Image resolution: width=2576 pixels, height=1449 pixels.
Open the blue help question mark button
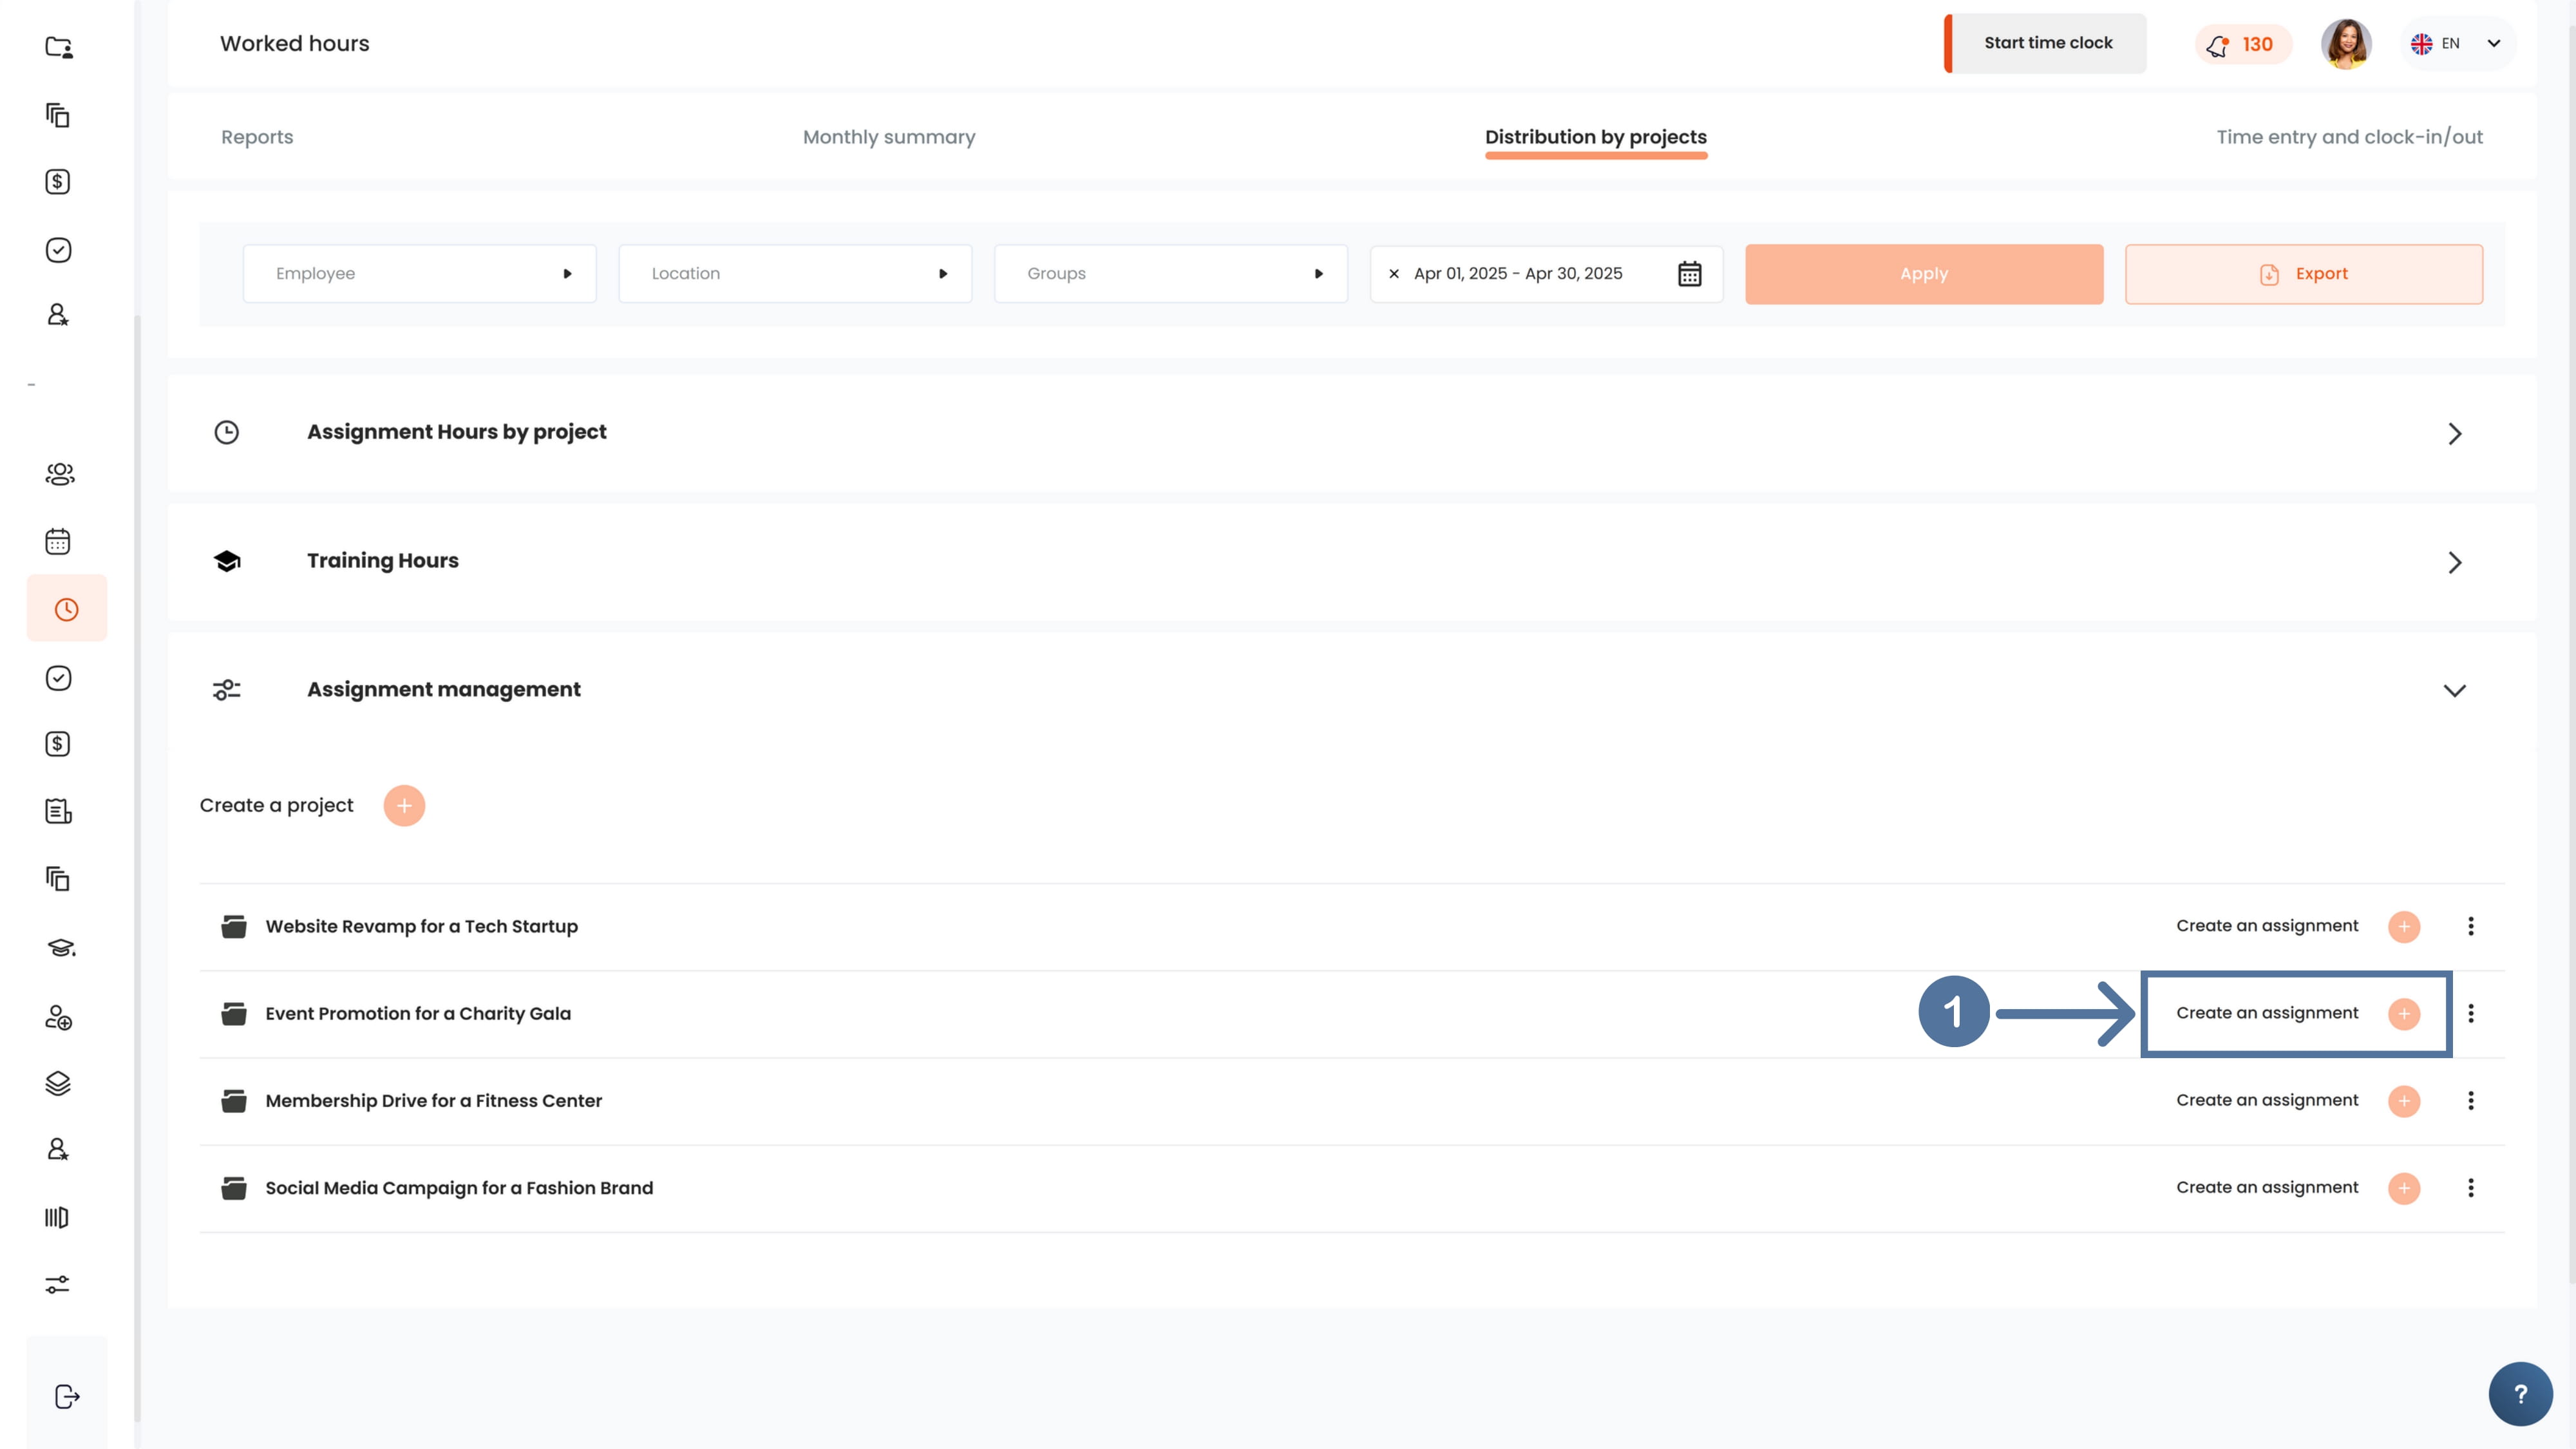[2520, 1394]
